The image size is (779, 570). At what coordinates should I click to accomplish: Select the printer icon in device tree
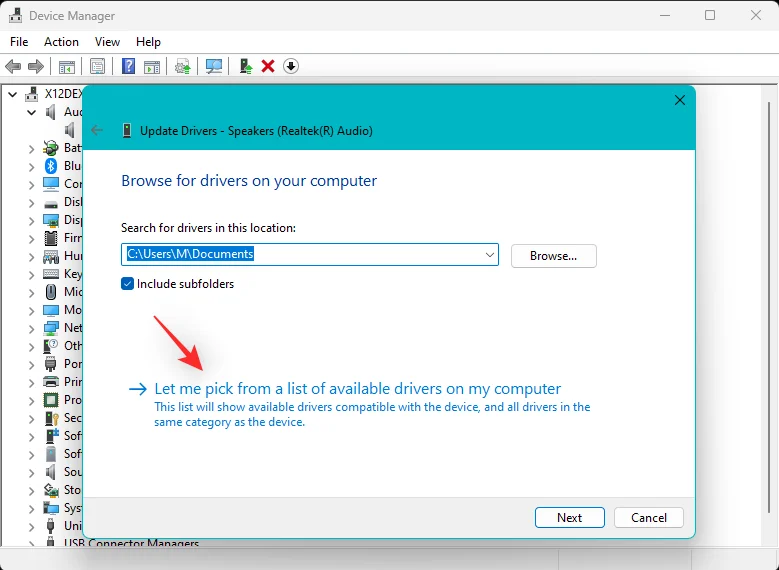click(x=51, y=382)
